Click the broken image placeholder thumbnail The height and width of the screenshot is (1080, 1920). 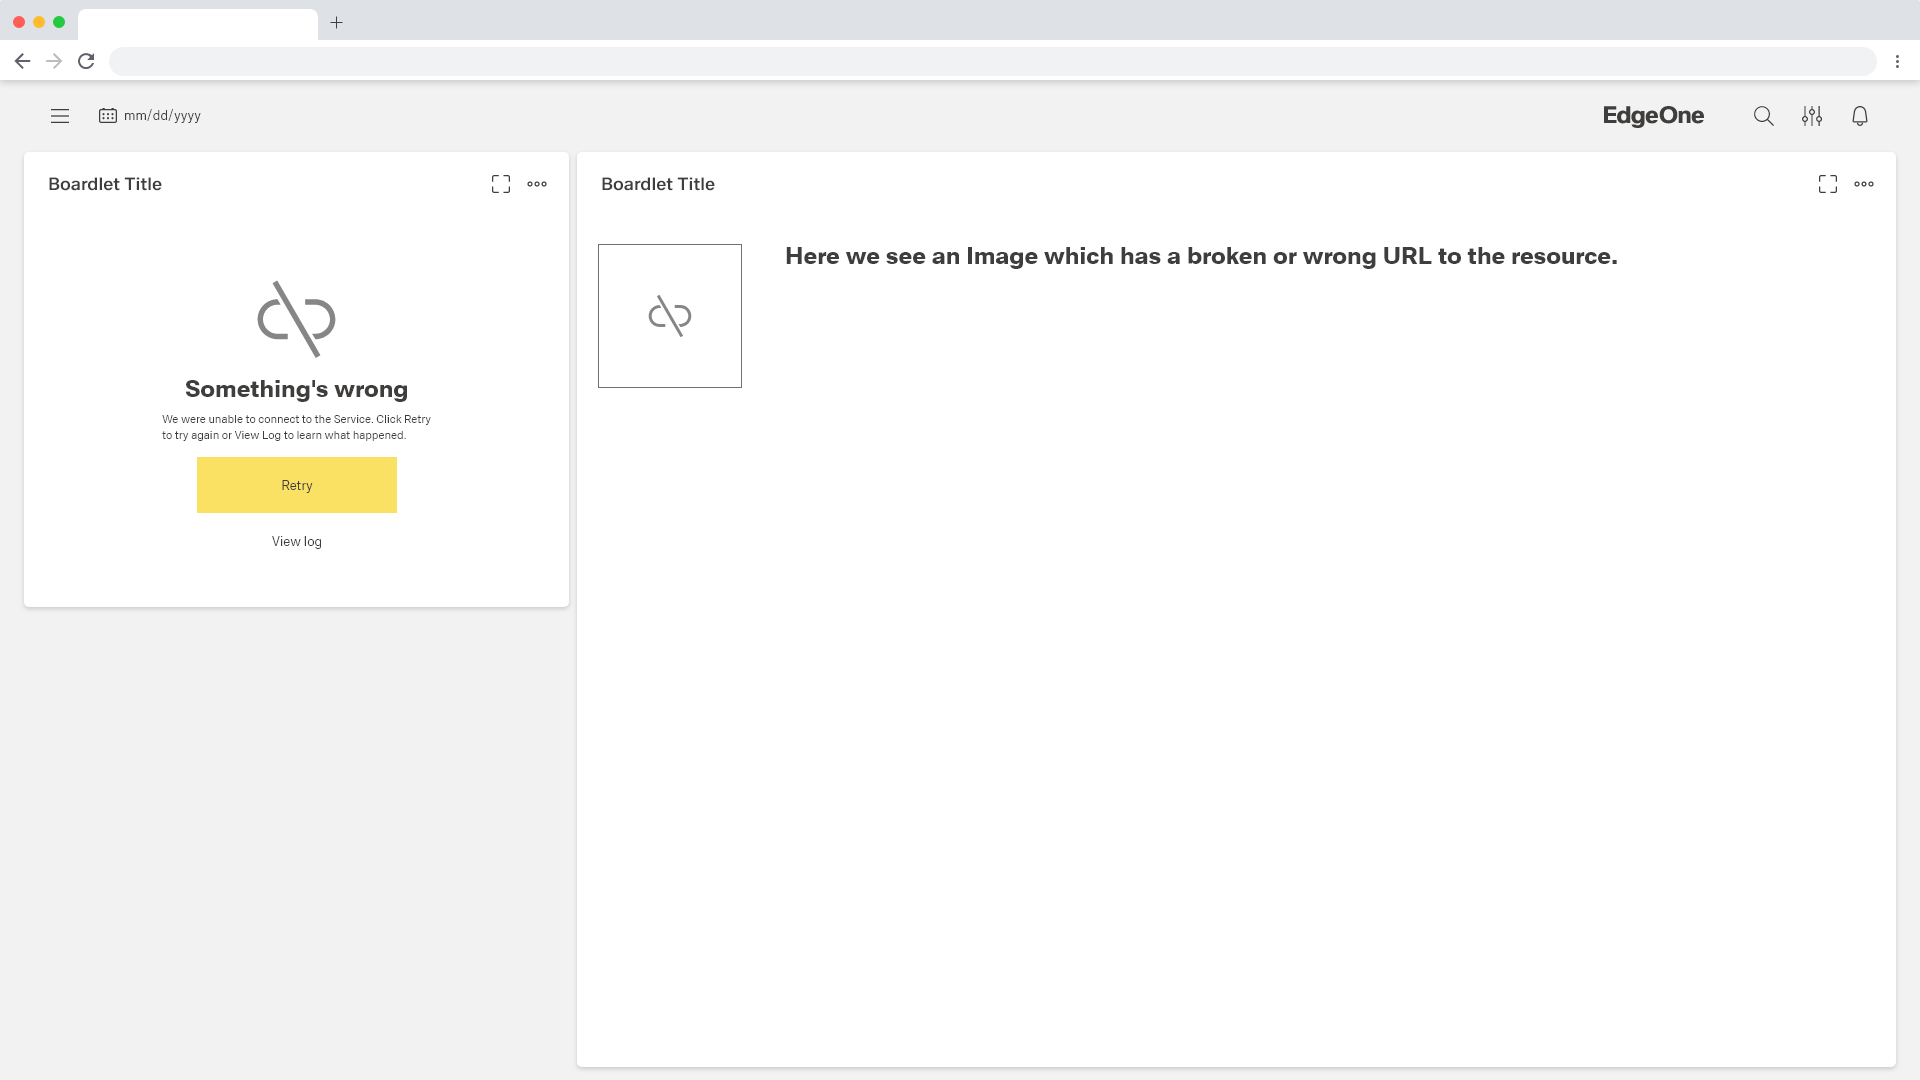[670, 316]
